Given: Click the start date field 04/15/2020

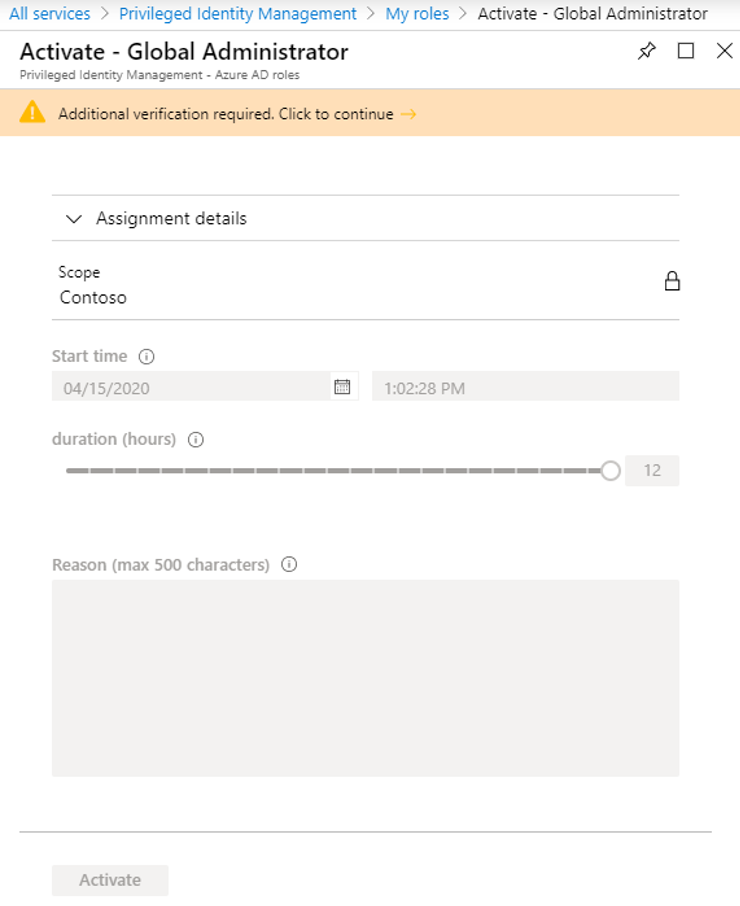Looking at the screenshot, I should tap(191, 387).
